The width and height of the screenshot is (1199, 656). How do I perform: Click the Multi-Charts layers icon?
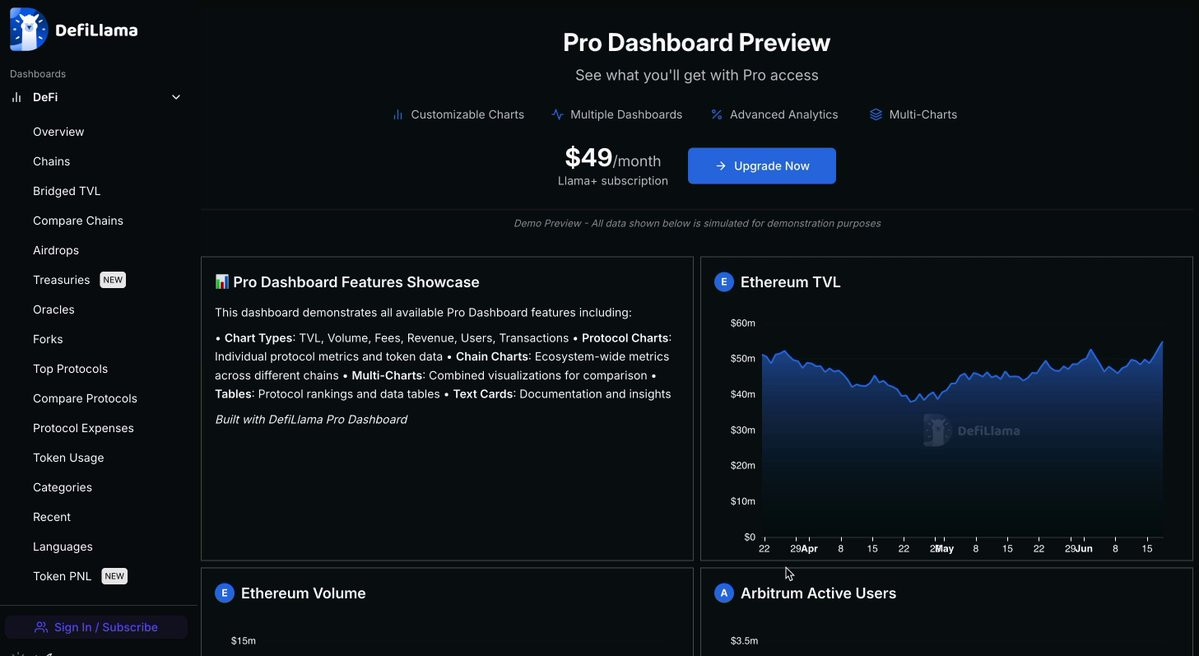[876, 115]
